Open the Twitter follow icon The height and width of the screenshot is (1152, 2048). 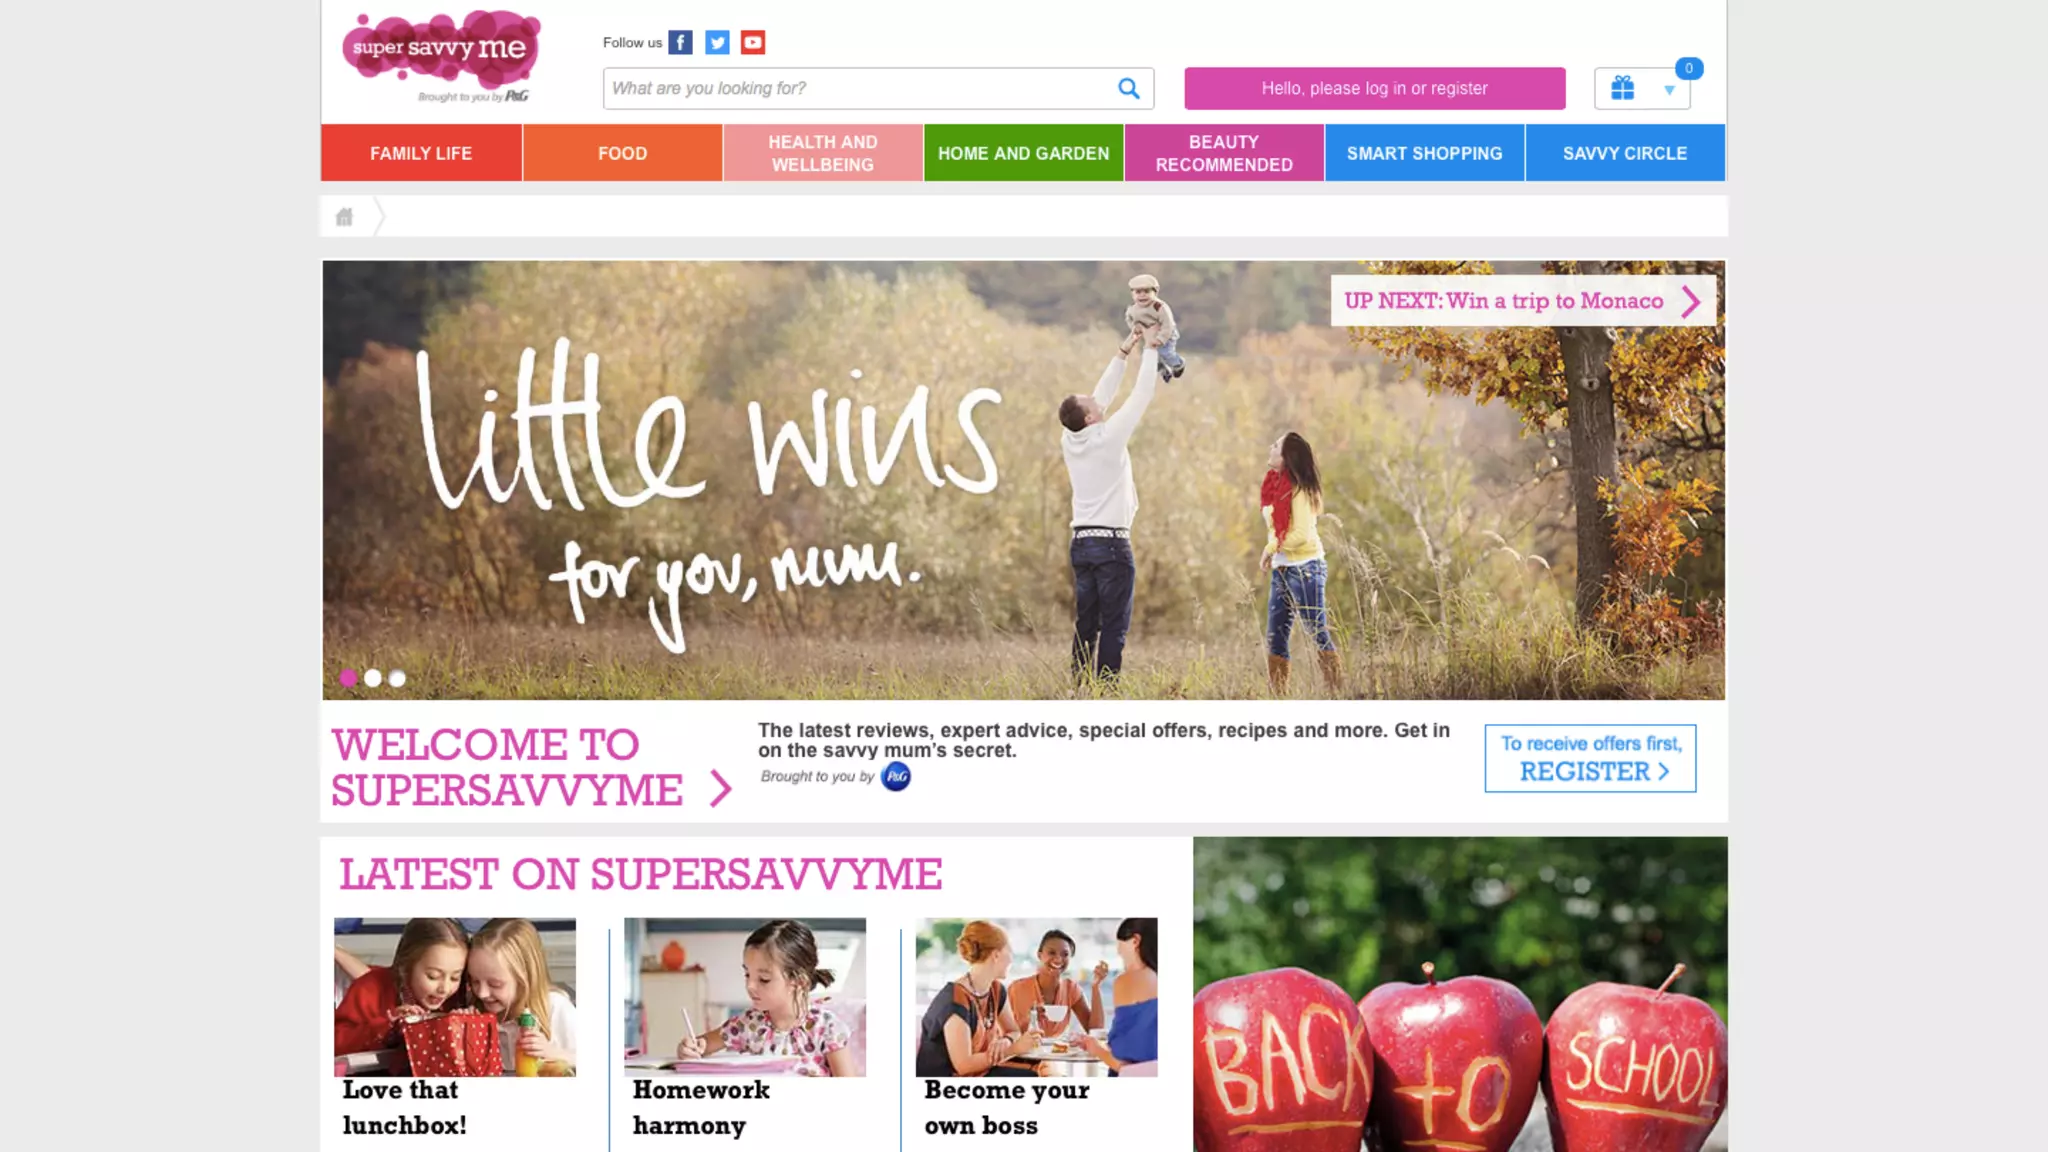717,42
